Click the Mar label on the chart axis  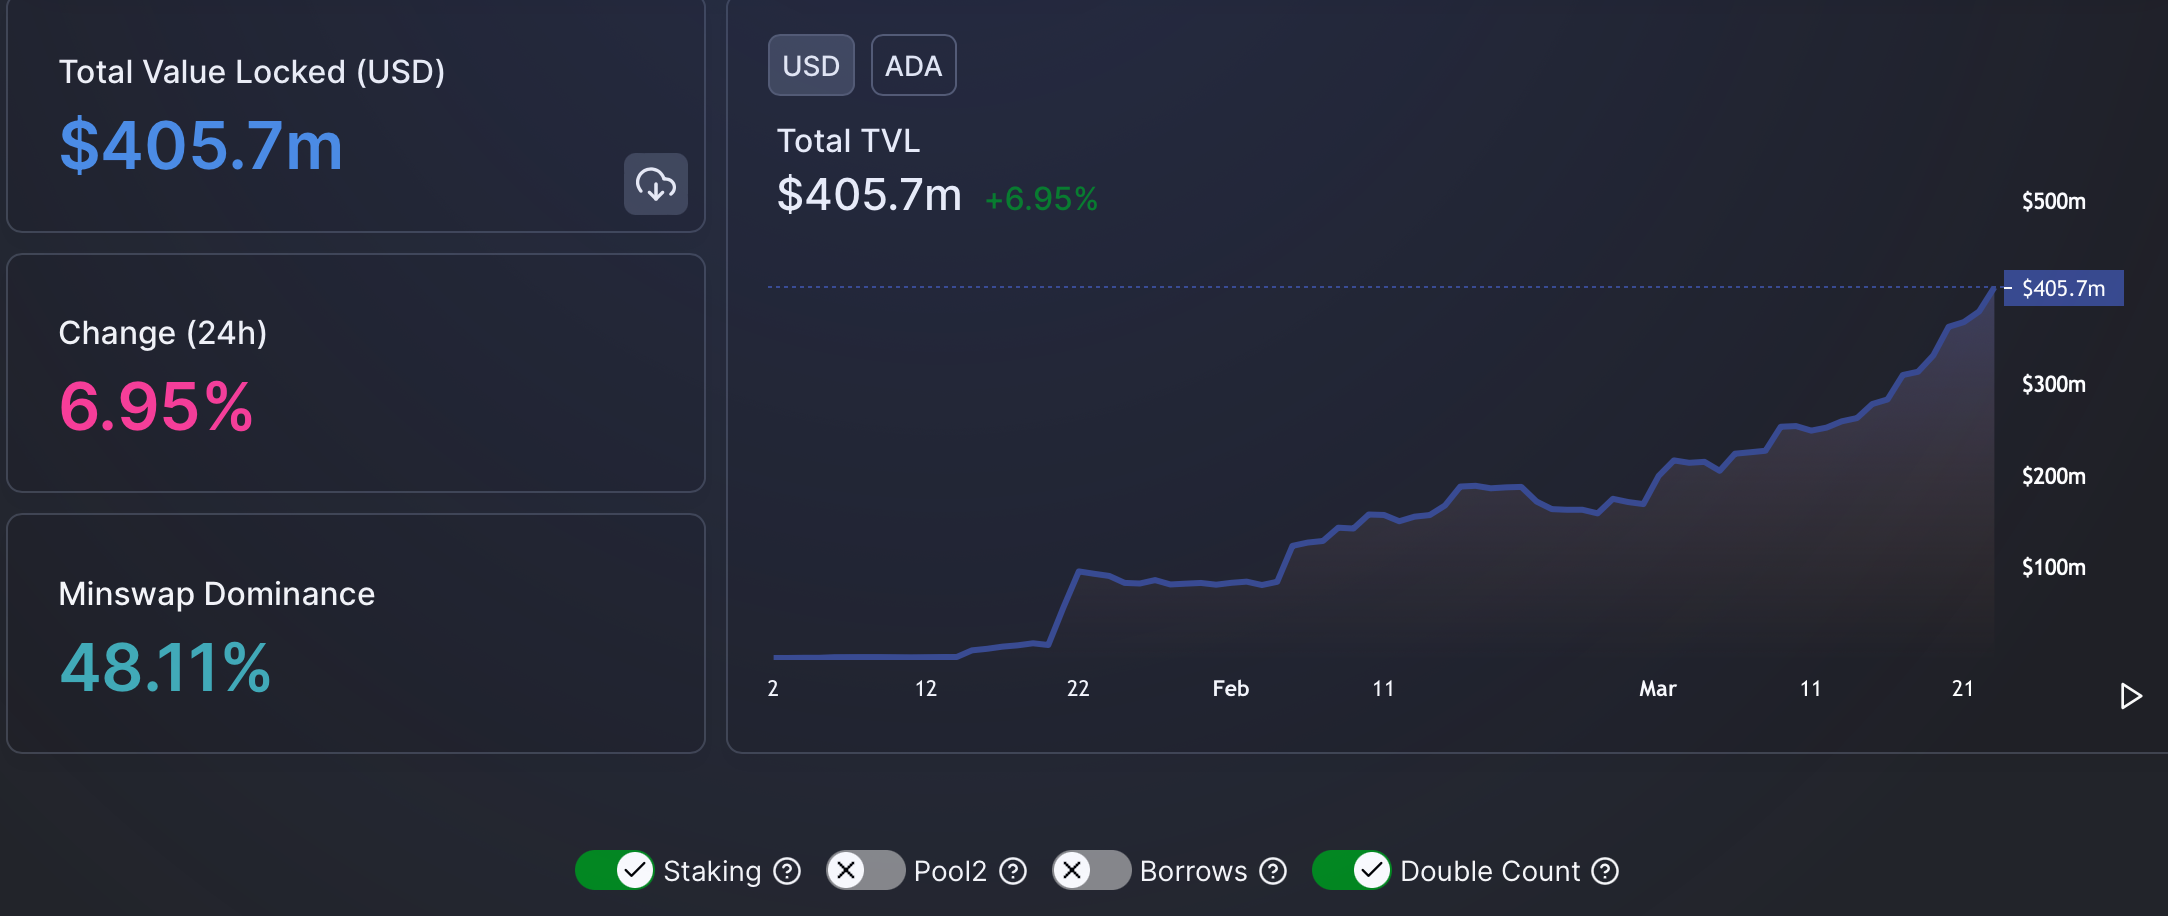(x=1658, y=688)
